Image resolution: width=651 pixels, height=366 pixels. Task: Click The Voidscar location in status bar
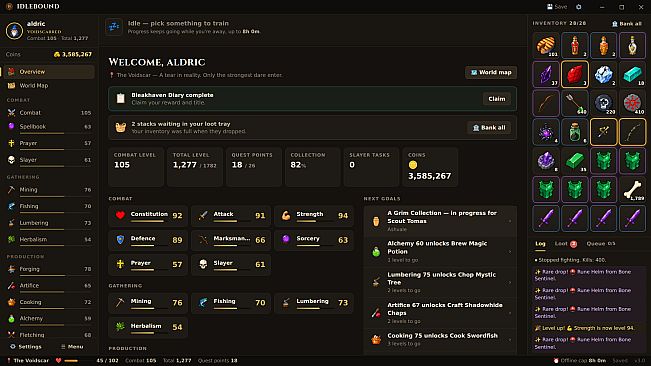click(27, 361)
